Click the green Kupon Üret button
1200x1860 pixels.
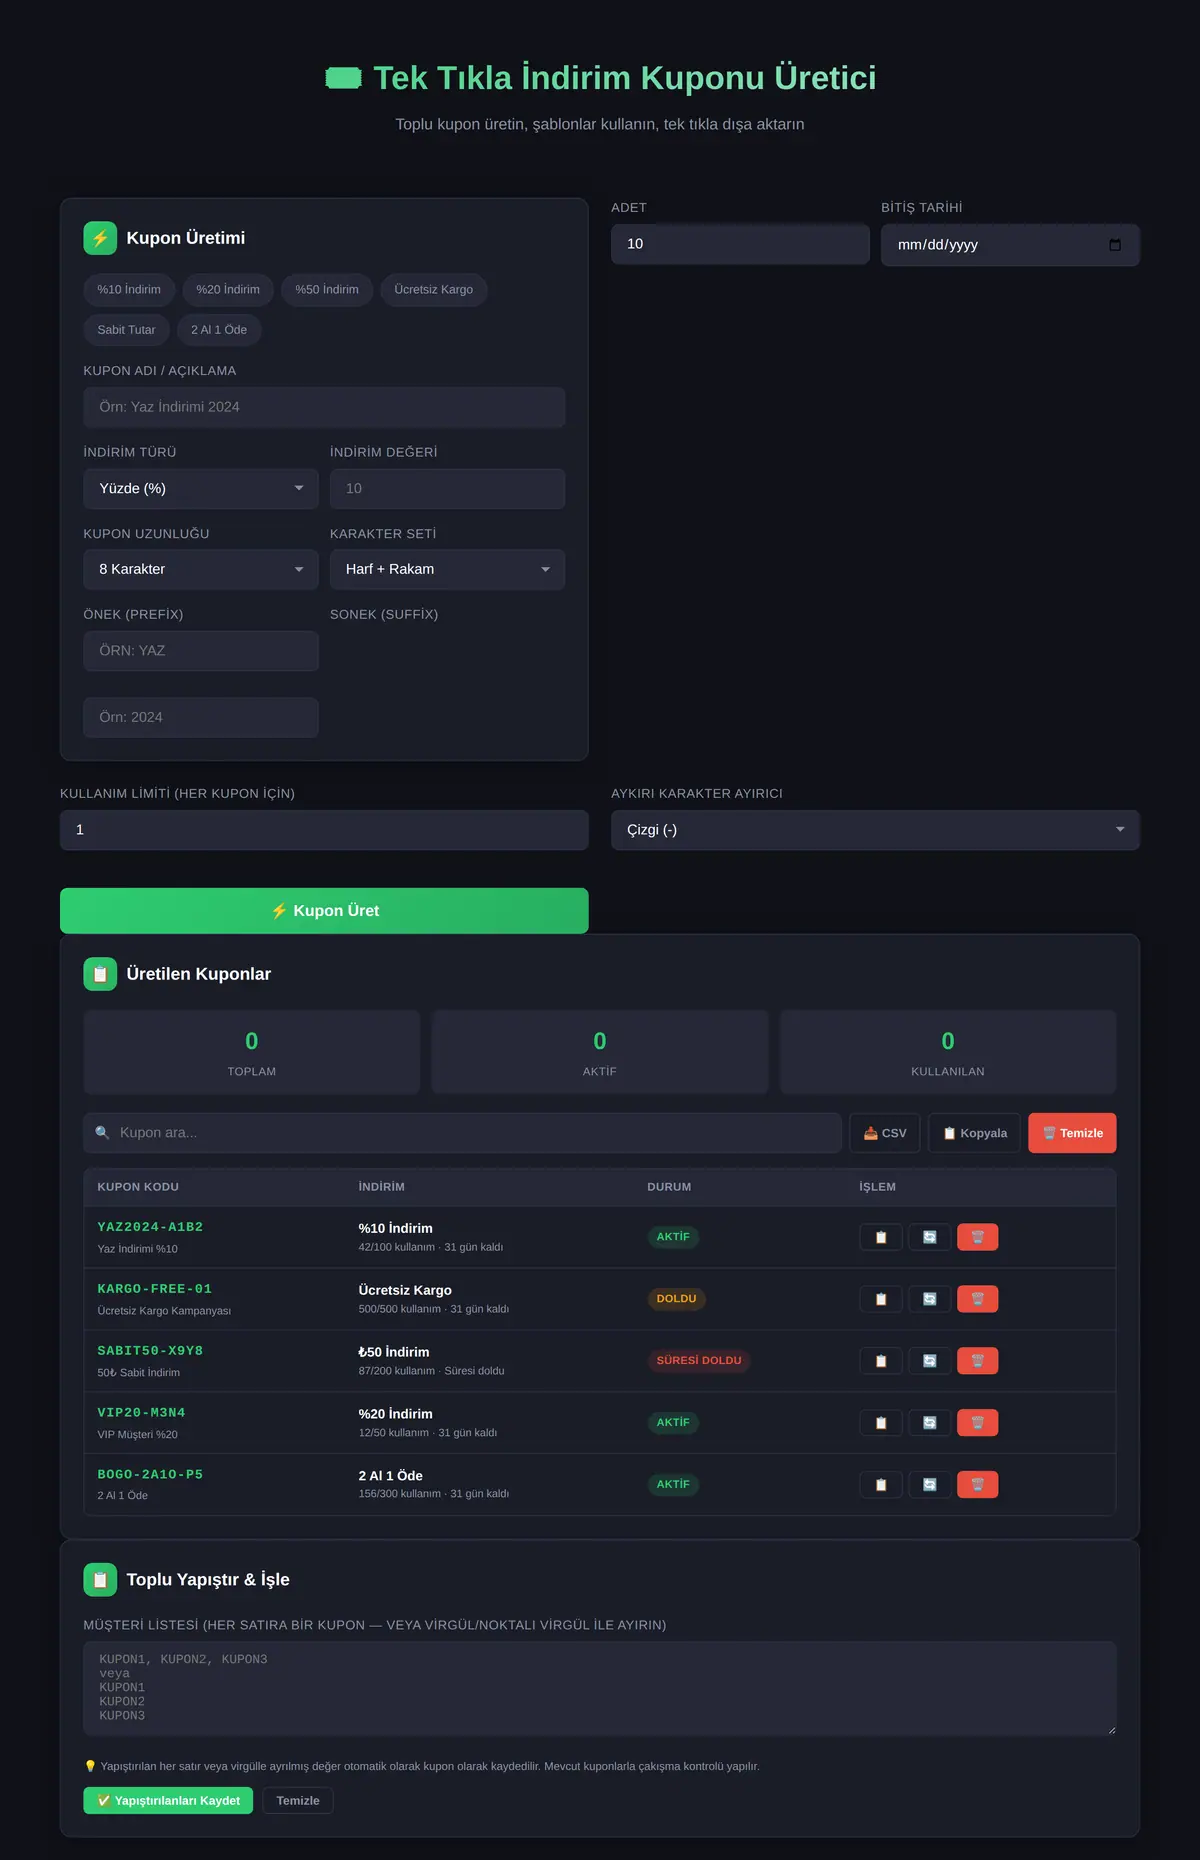click(324, 911)
